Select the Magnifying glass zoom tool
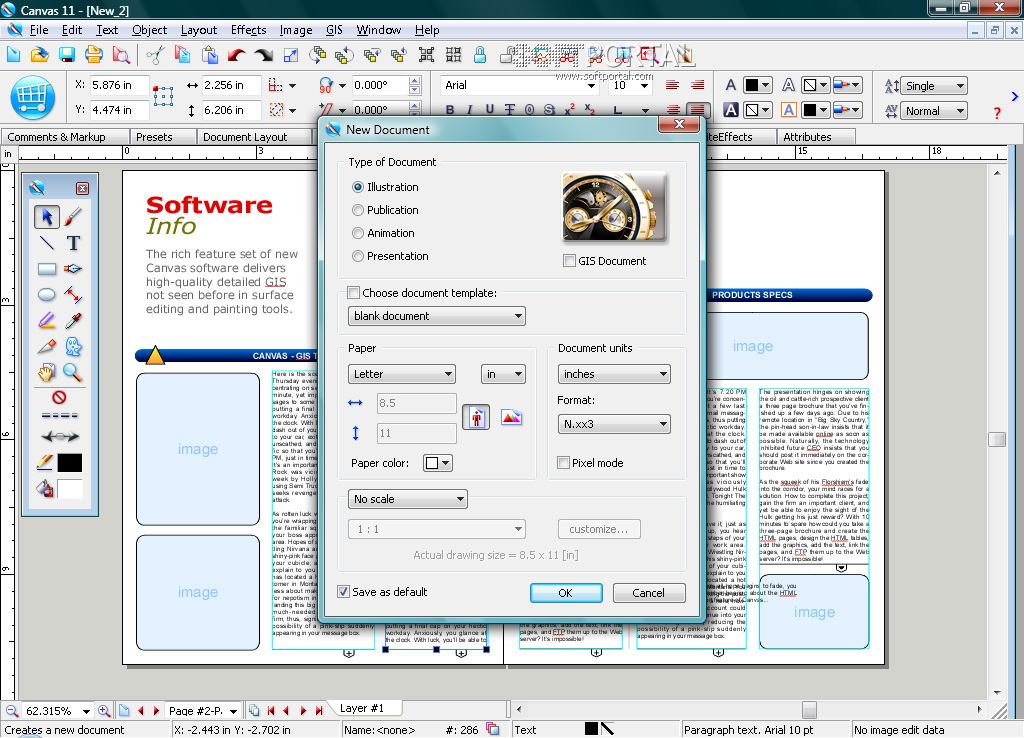This screenshot has width=1024, height=738. 73,373
